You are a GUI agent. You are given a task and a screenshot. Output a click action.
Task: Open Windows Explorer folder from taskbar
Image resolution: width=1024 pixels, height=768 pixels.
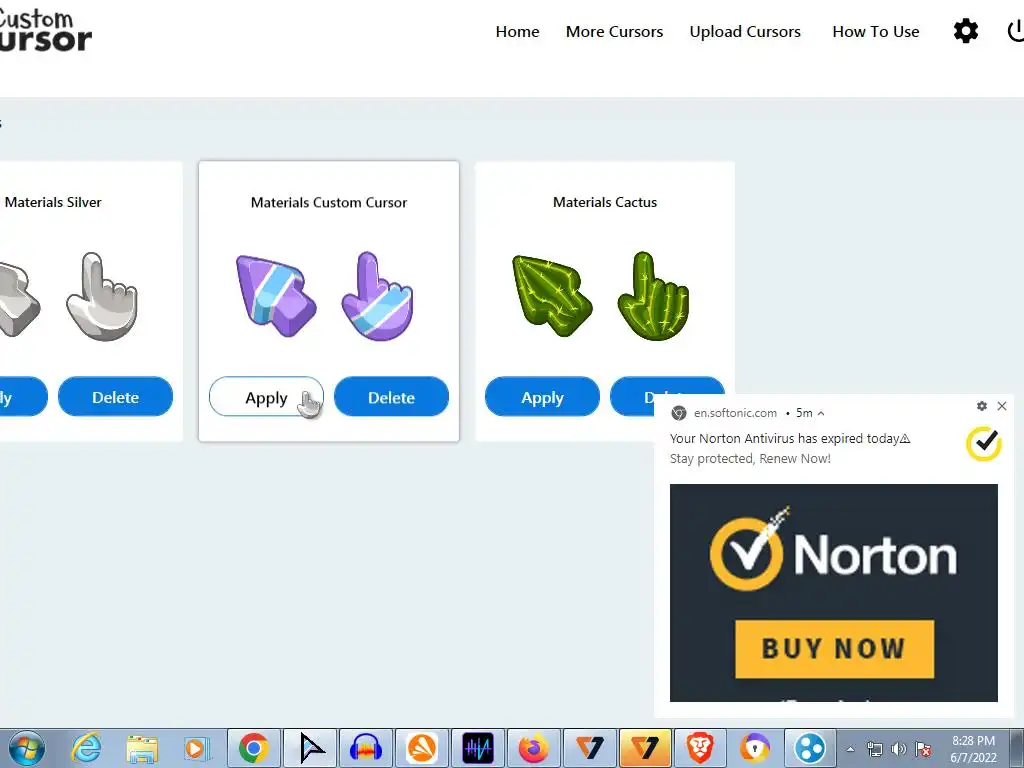142,748
